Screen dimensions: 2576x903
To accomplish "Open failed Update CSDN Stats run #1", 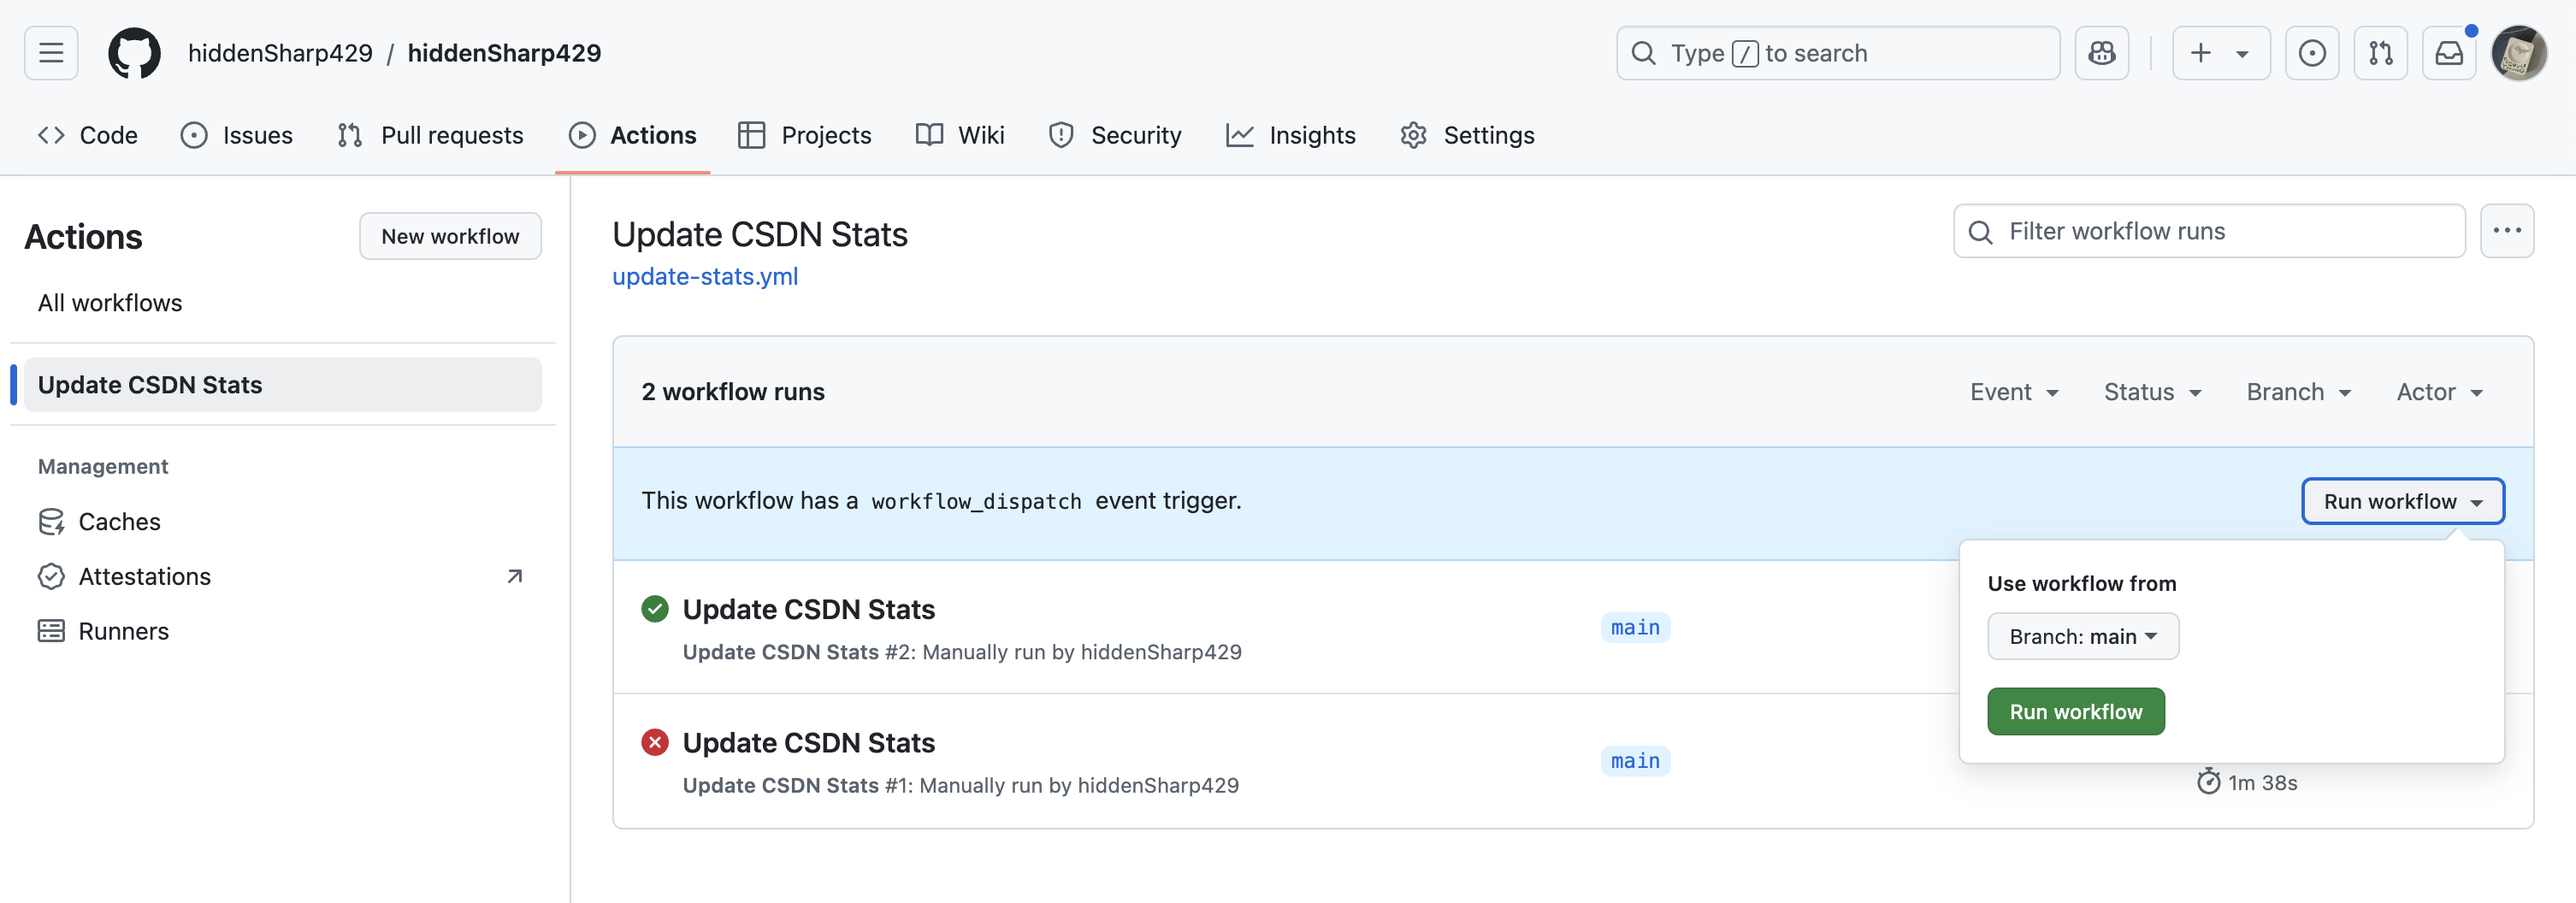I will coord(808,742).
